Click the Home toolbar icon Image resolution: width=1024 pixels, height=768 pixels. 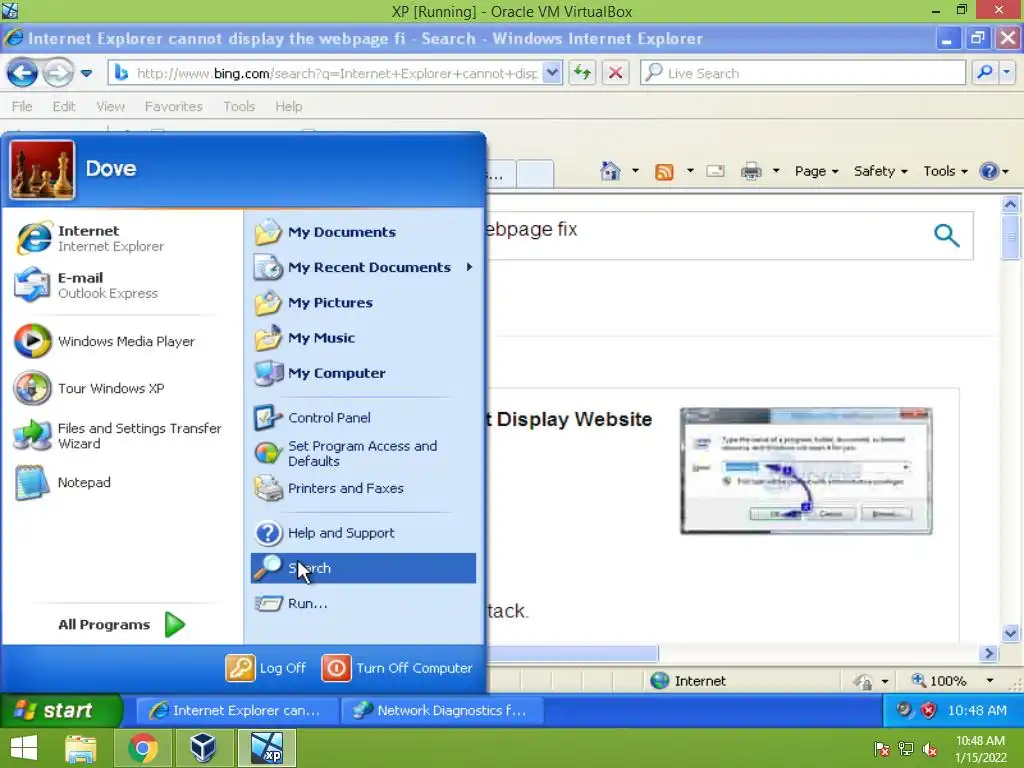click(610, 171)
